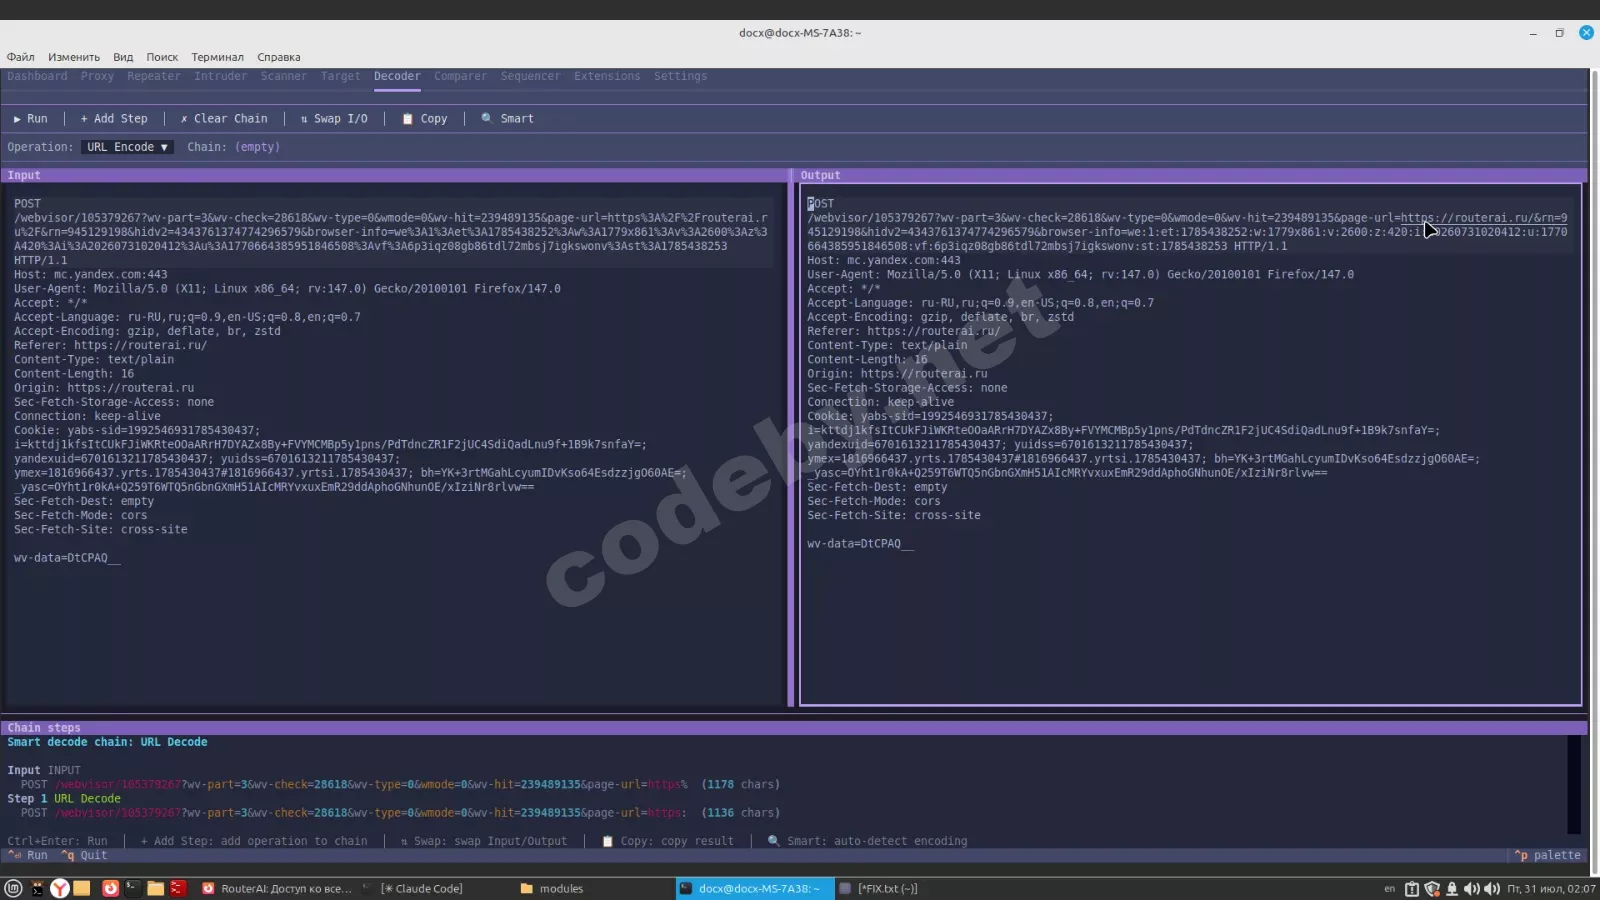Image resolution: width=1600 pixels, height=900 pixels.
Task: Open the Settings tab
Action: [680, 76]
